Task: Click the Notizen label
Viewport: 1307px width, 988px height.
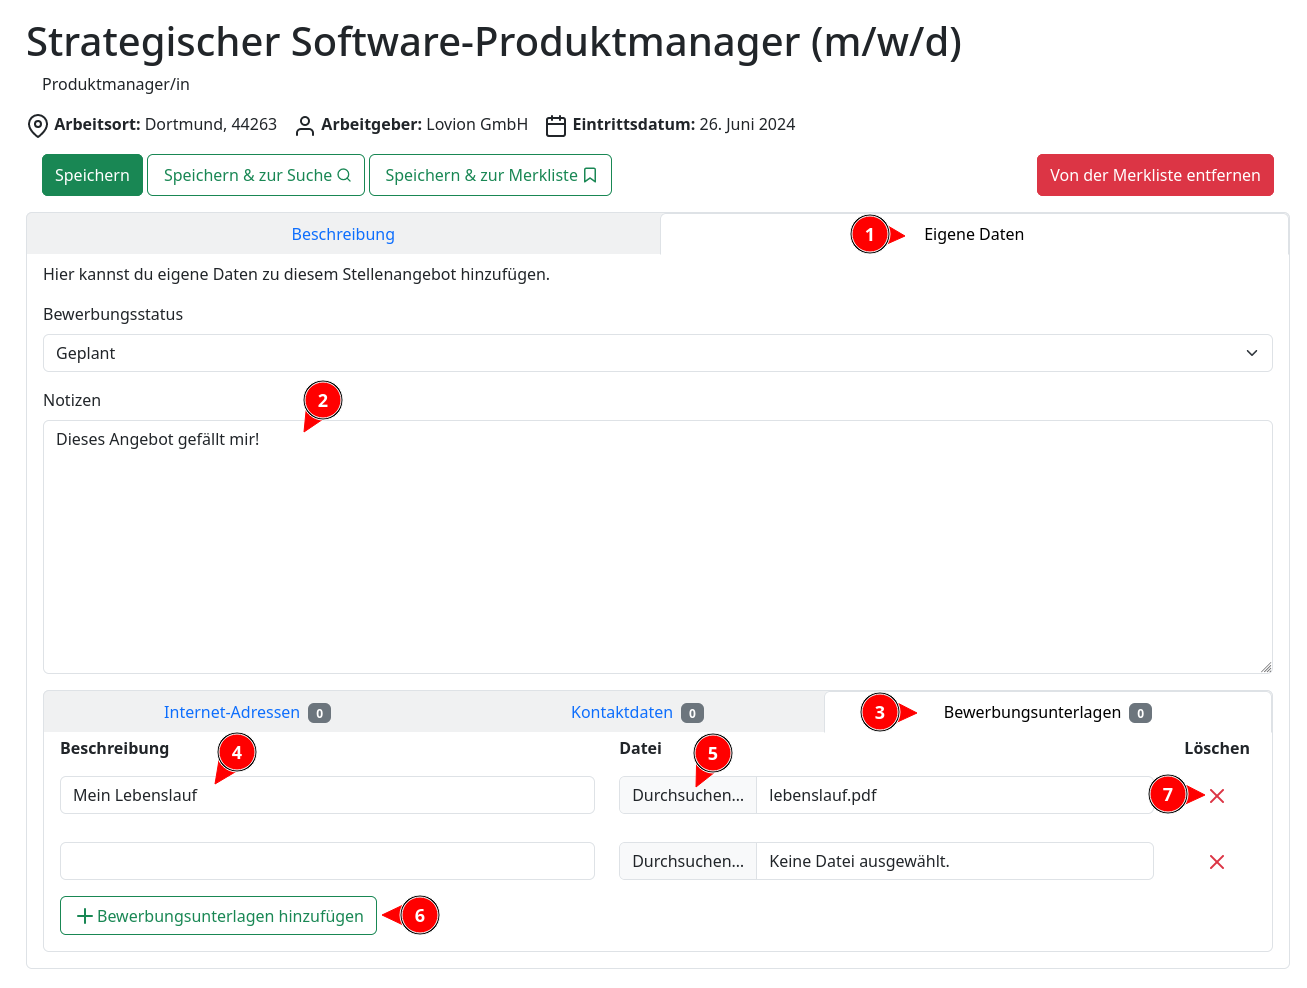Action: [x=72, y=400]
